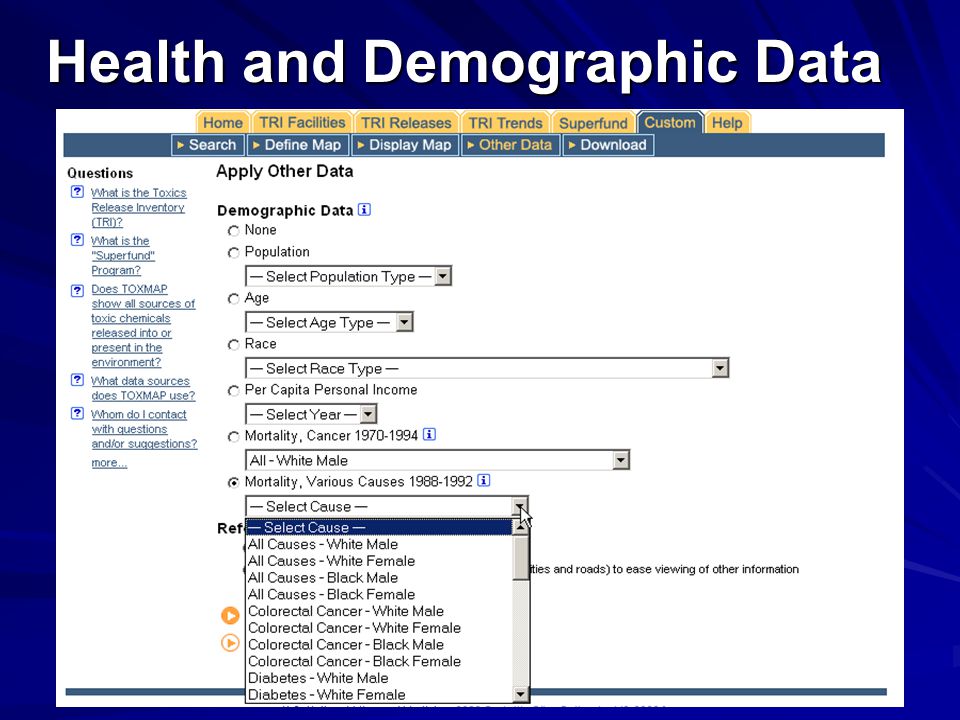Screen dimensions: 960x720
Task: Click question icon beside Superfund Program link
Action: click(77, 239)
